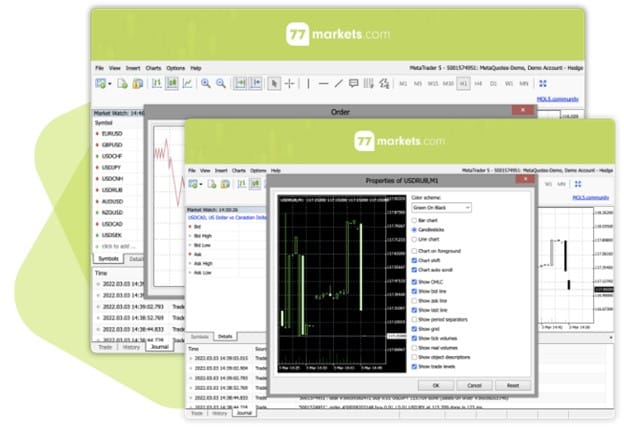Select the cursor arrow tool in back toolbar
The height and width of the screenshot is (428, 624).
coord(275,84)
